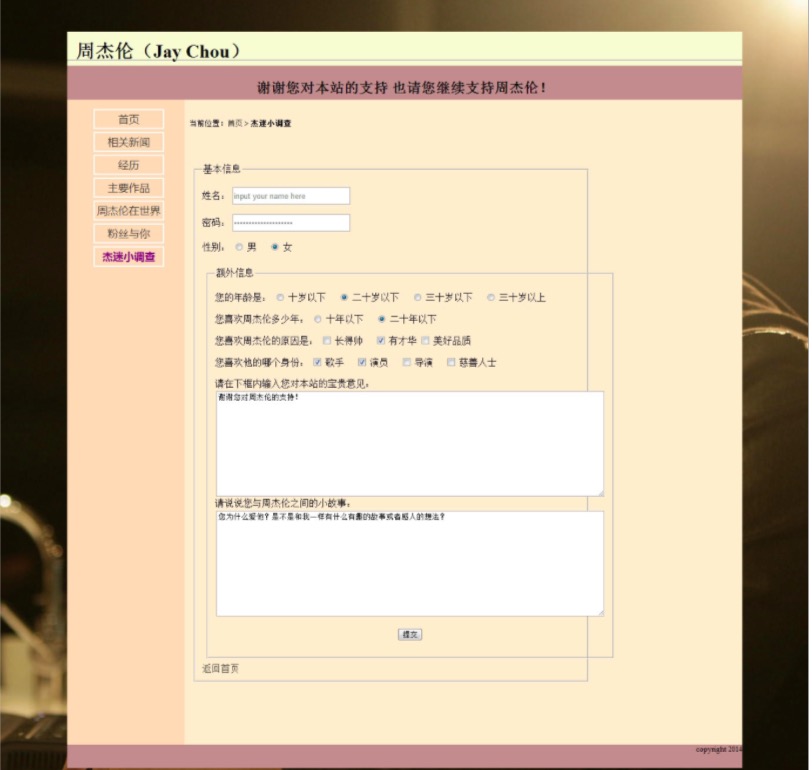
Task: Choose the 十岁以下 age option
Action: coord(280,297)
